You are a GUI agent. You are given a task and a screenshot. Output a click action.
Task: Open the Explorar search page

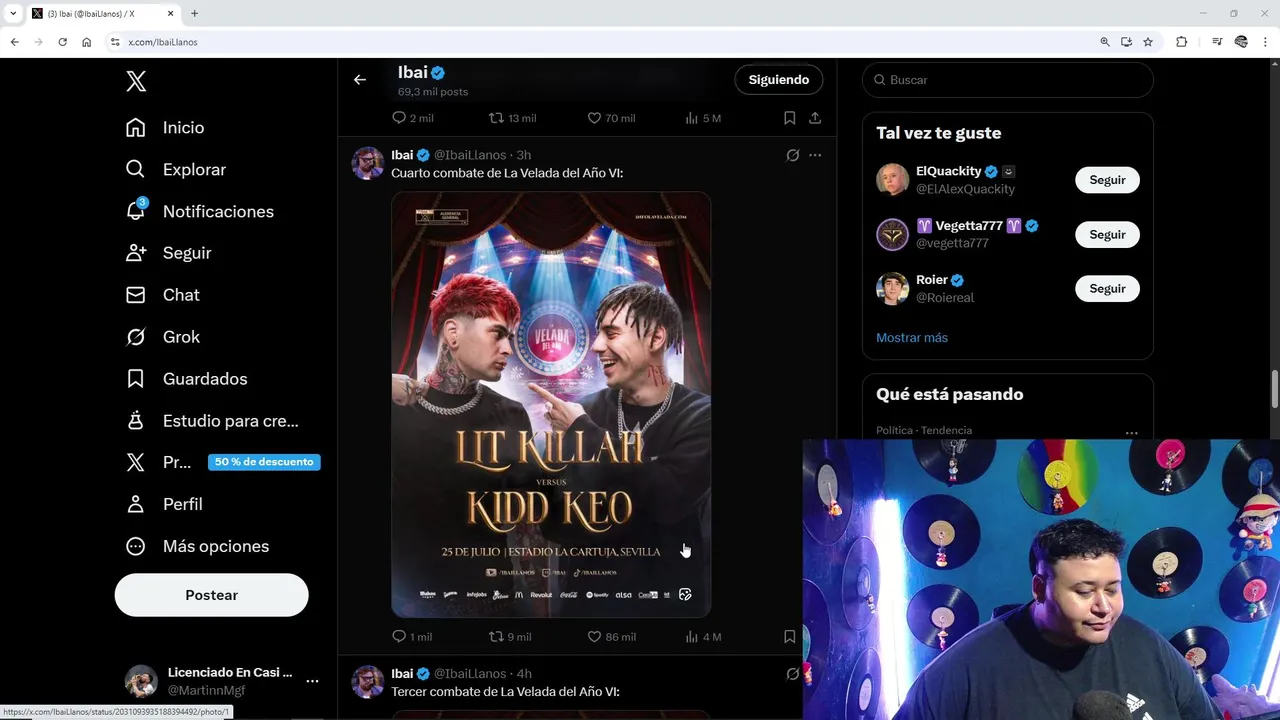(176, 170)
